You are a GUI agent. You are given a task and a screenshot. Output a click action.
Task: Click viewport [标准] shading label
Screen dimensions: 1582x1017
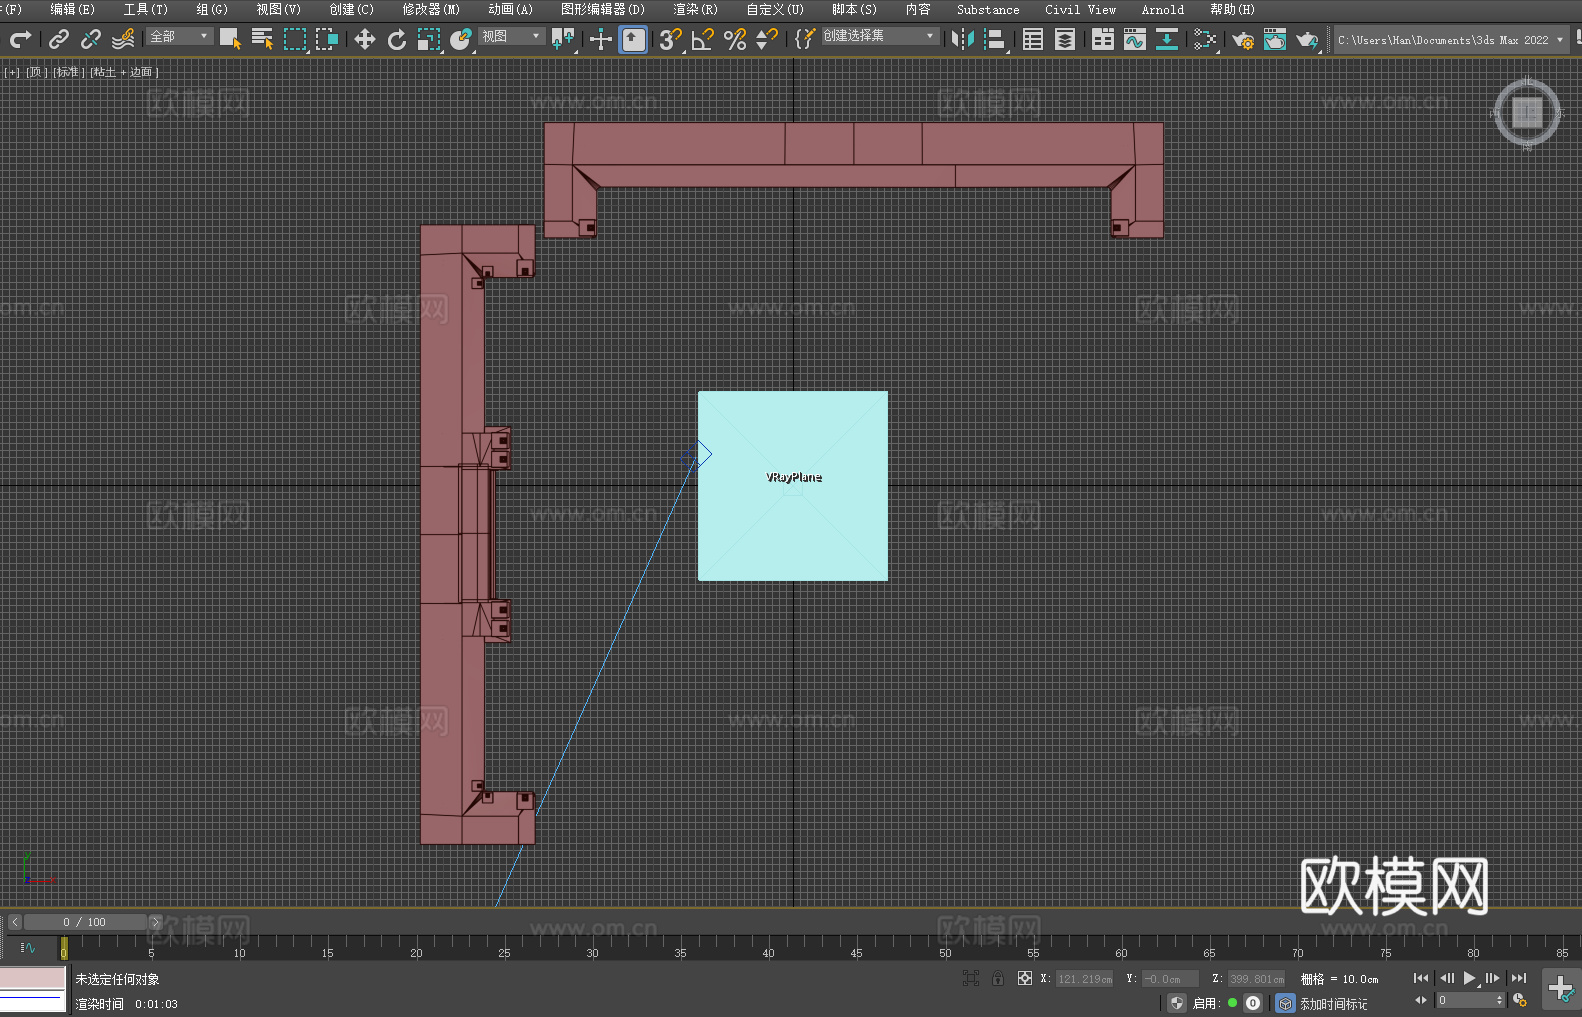click(69, 72)
